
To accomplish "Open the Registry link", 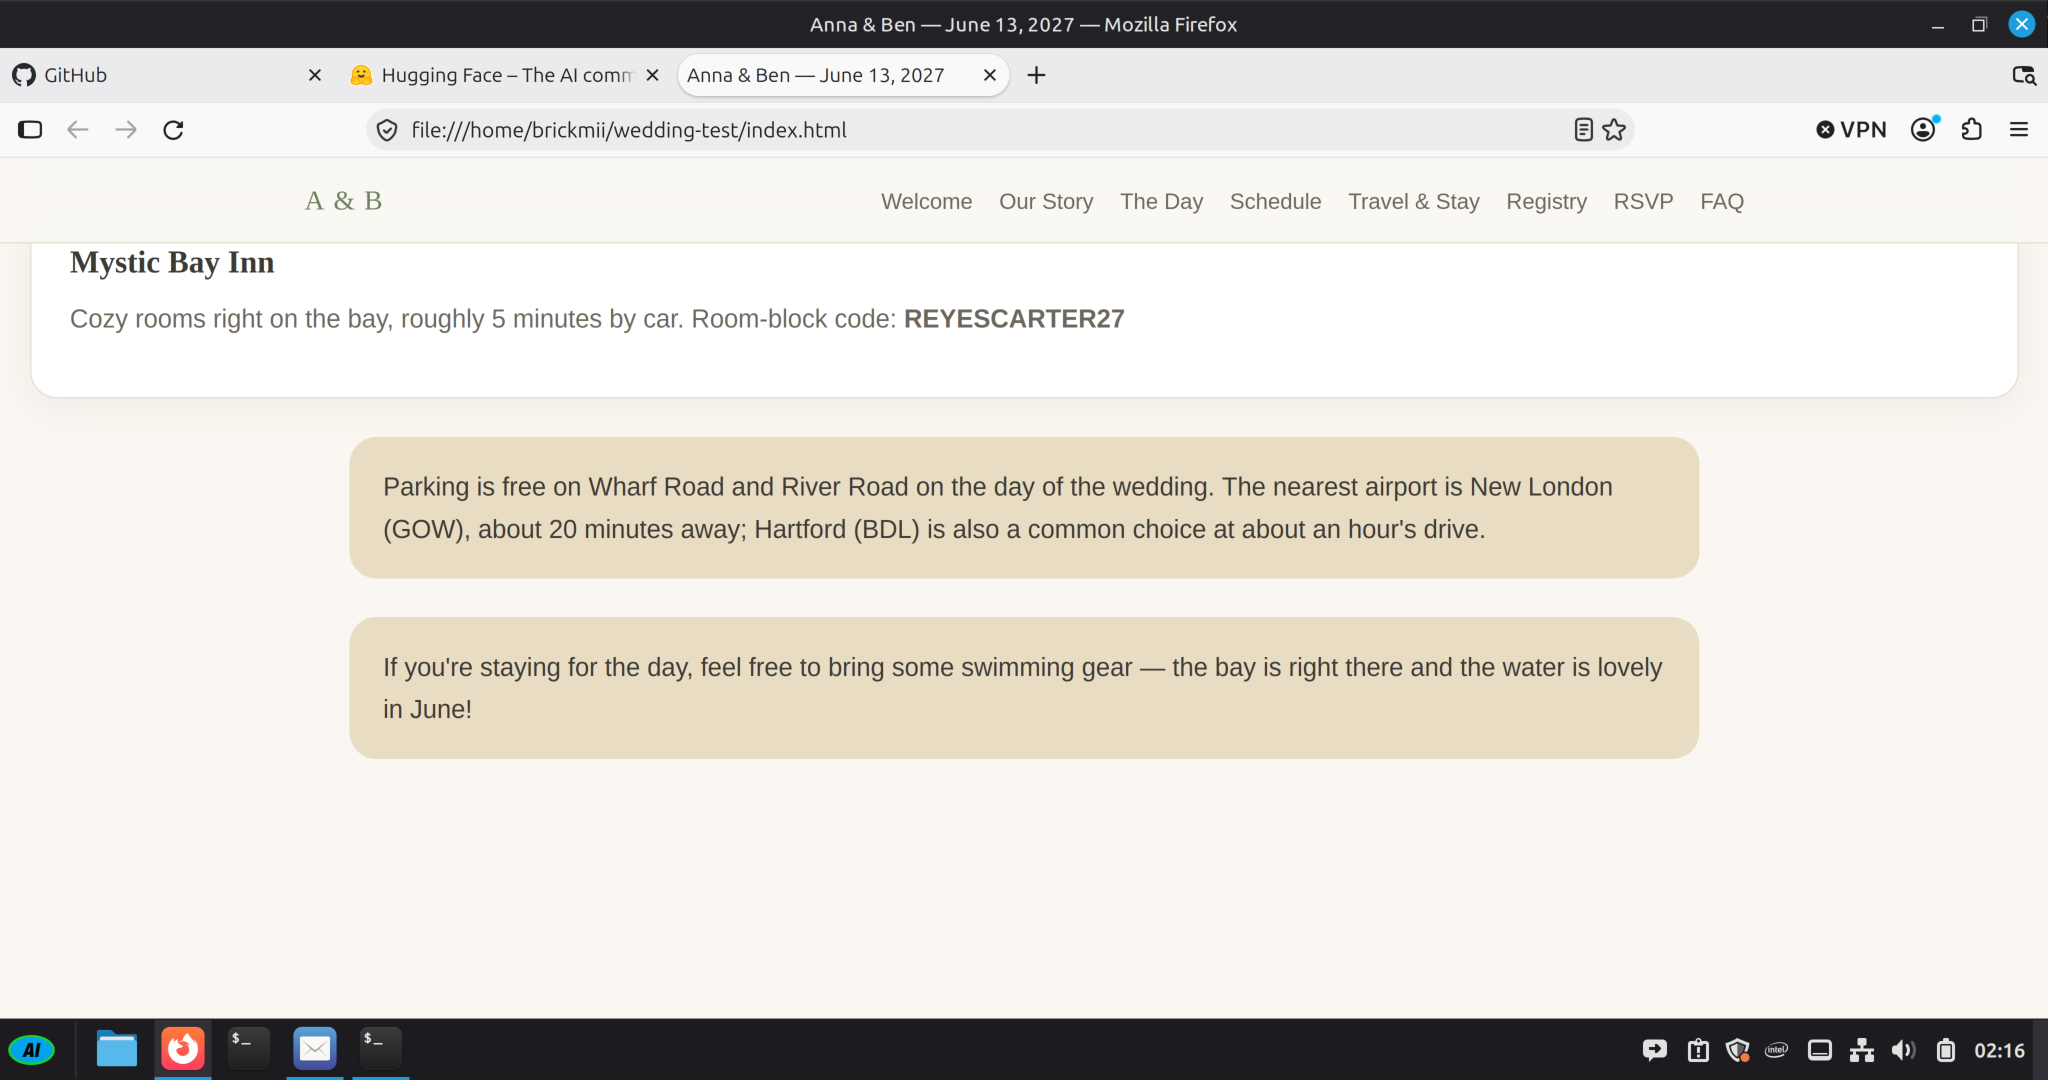I will tap(1546, 201).
